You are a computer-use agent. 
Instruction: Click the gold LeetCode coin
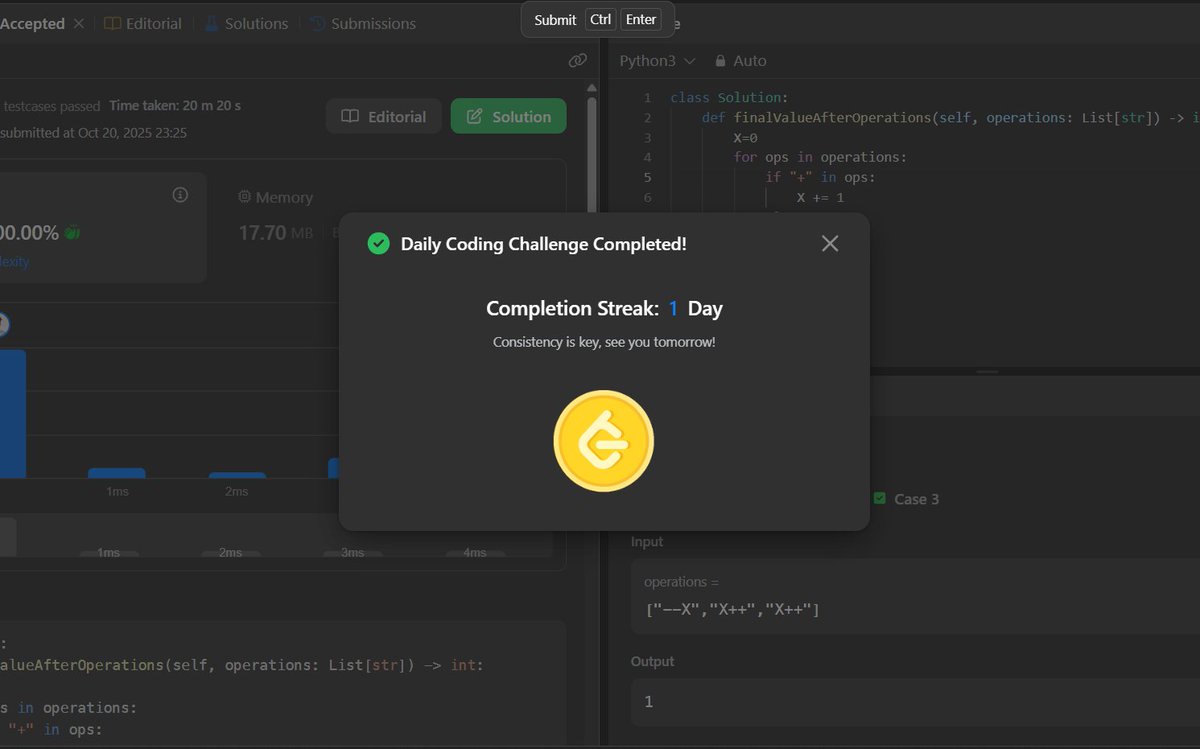pos(604,441)
